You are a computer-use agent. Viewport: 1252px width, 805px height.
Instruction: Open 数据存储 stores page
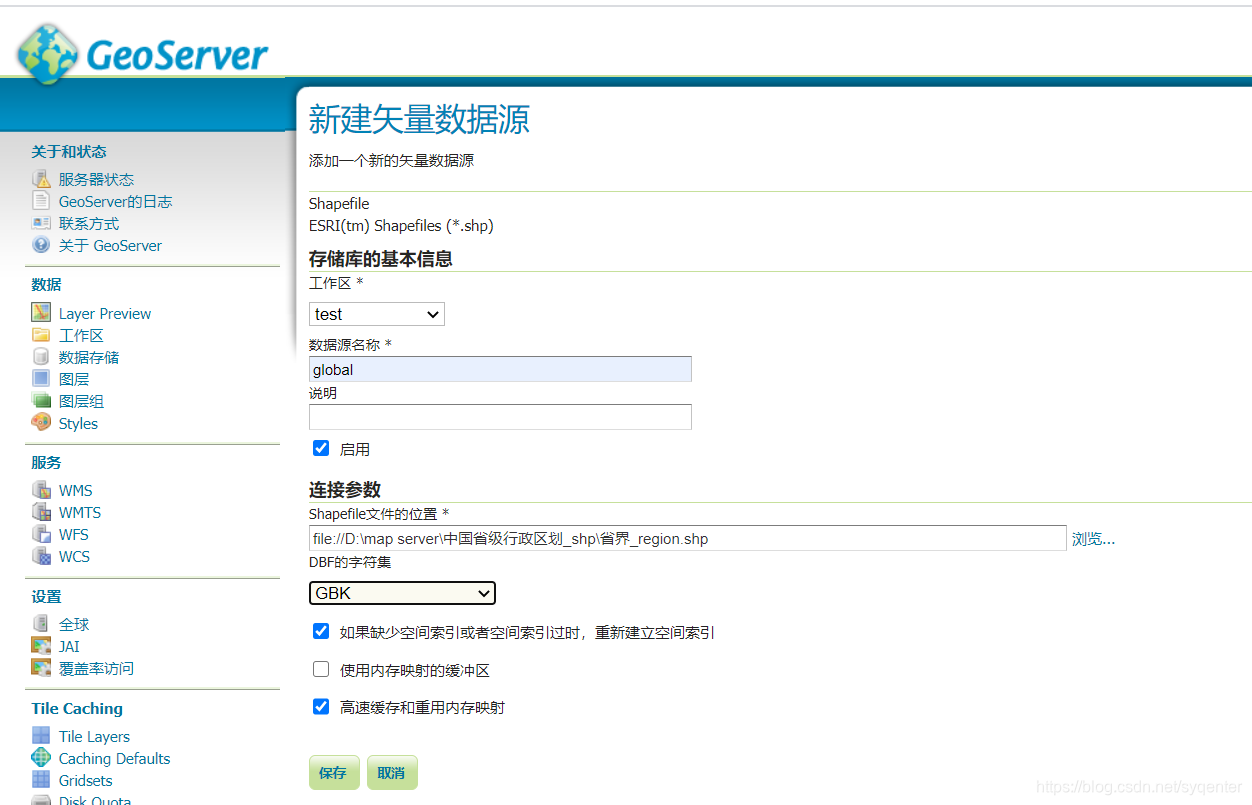pos(89,357)
